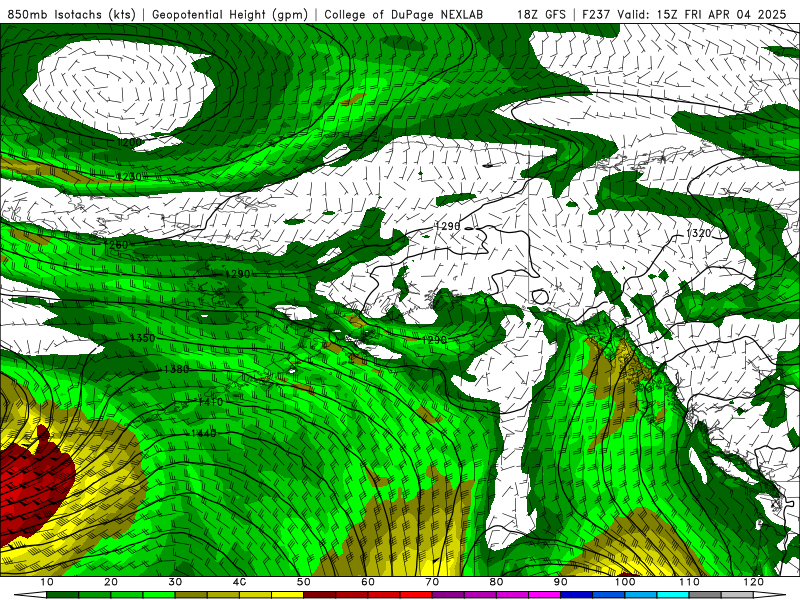Click the darkest green swatch beginning at 10 kts
Screen dimensions: 800x600
[62, 595]
